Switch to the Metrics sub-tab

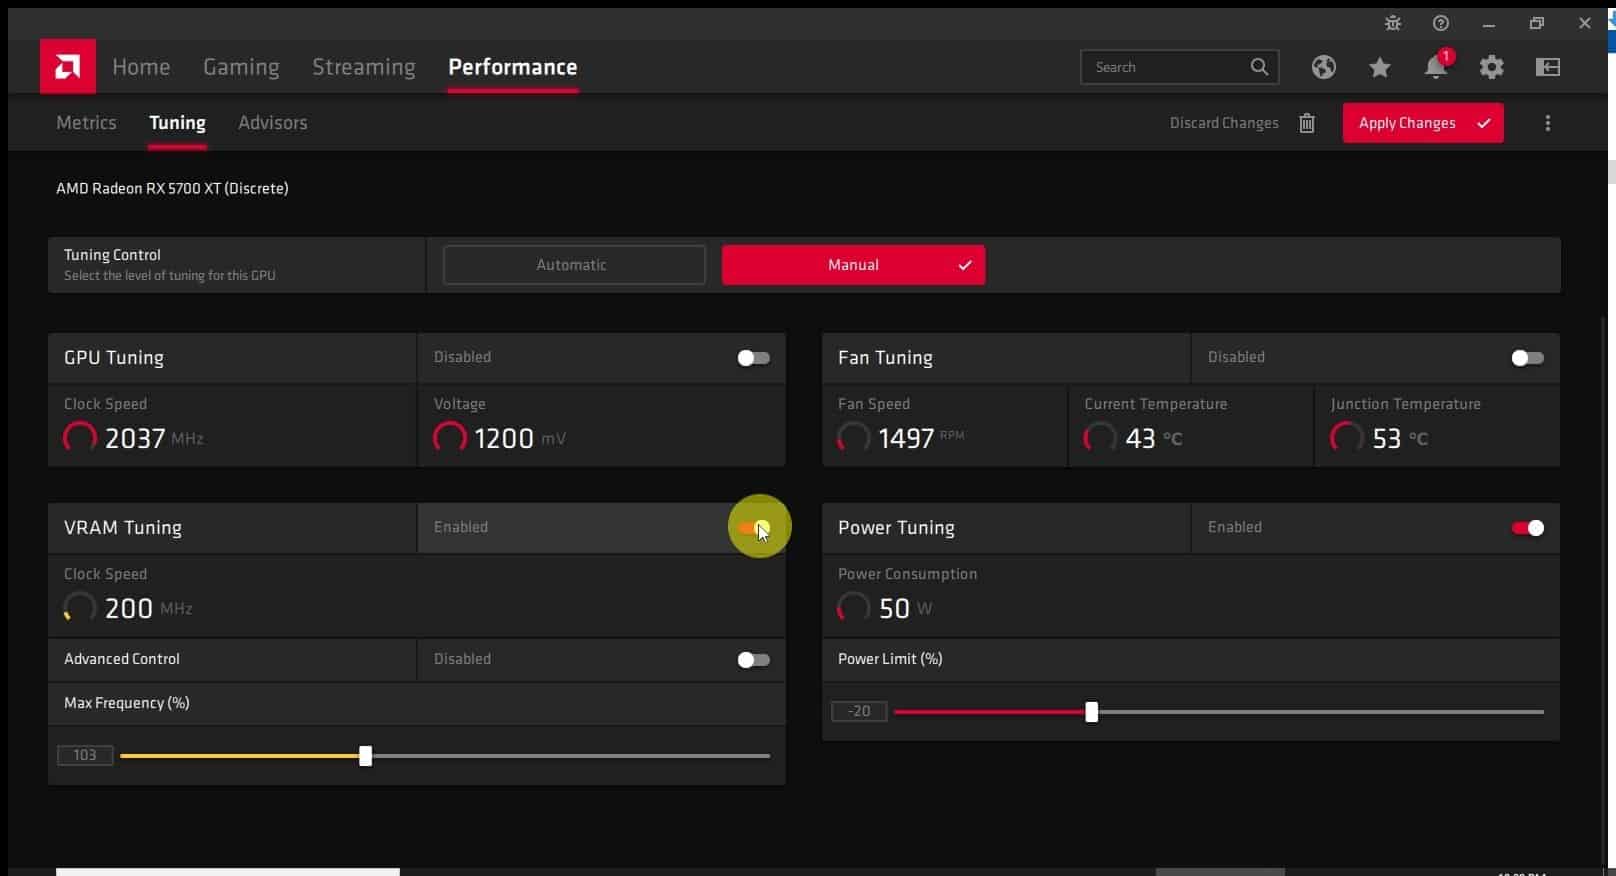86,123
